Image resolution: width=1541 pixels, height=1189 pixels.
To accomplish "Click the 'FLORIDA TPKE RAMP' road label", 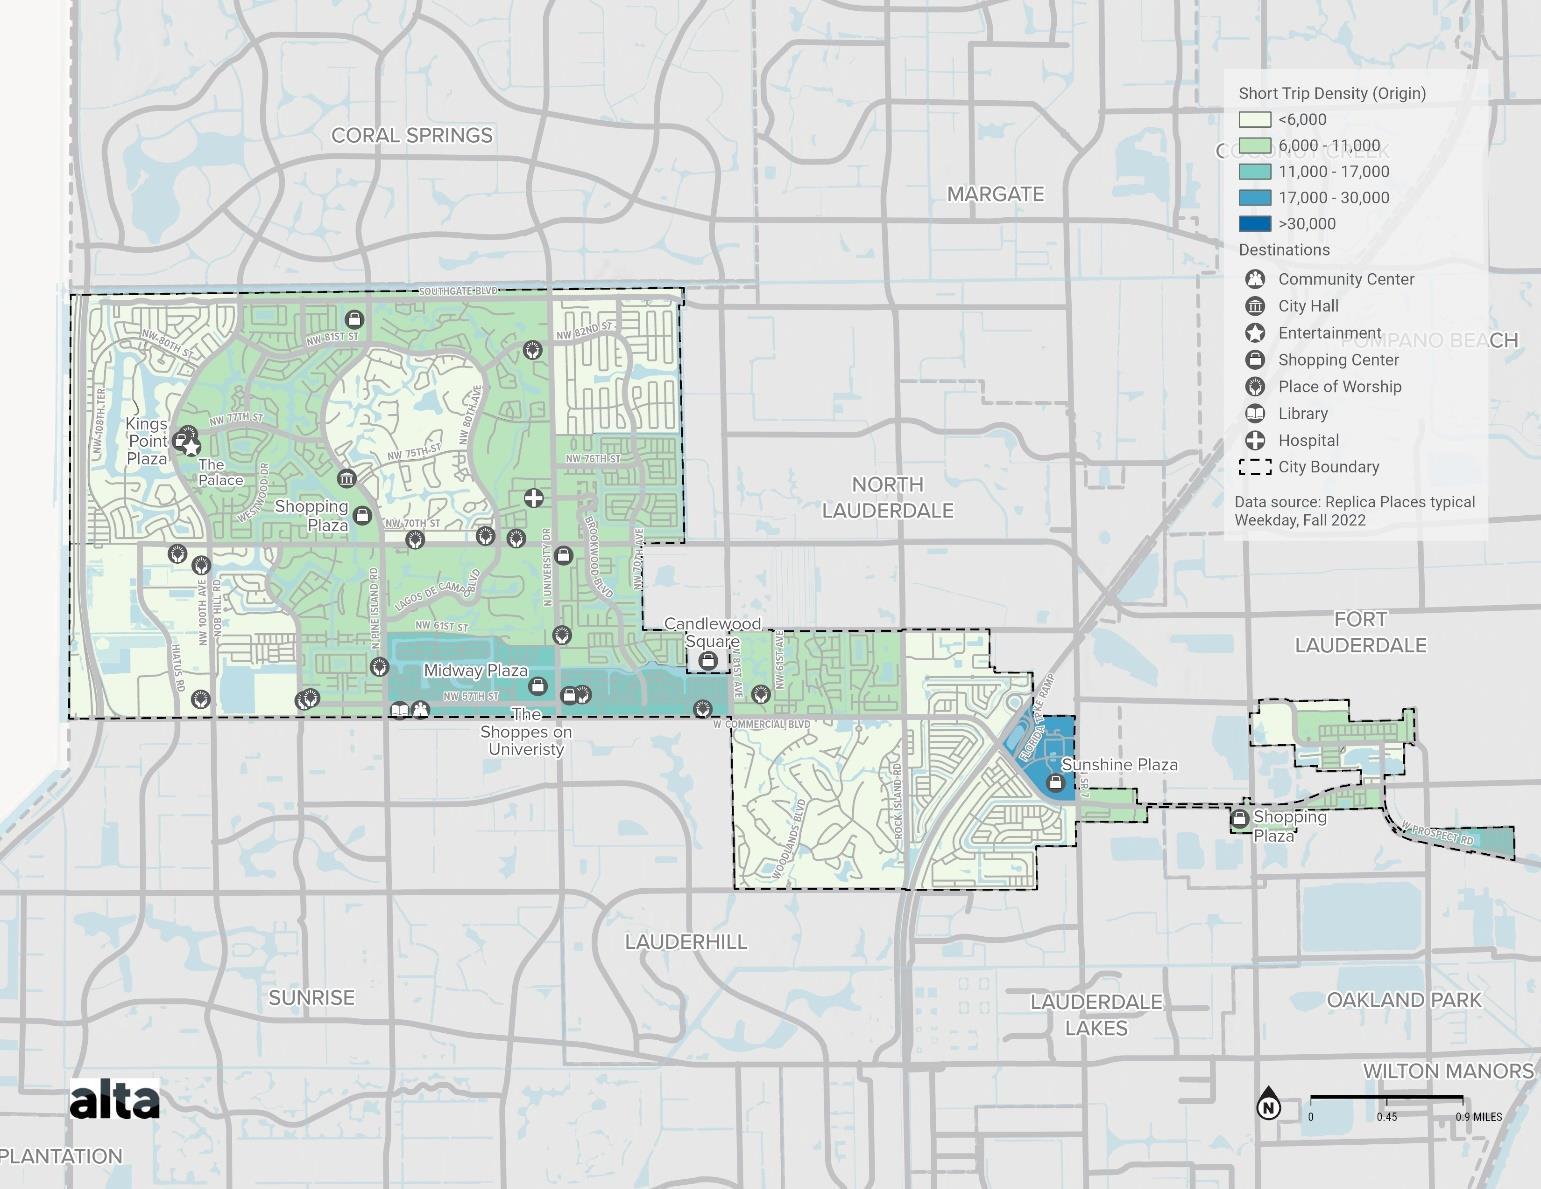I will pyautogui.click(x=1037, y=719).
